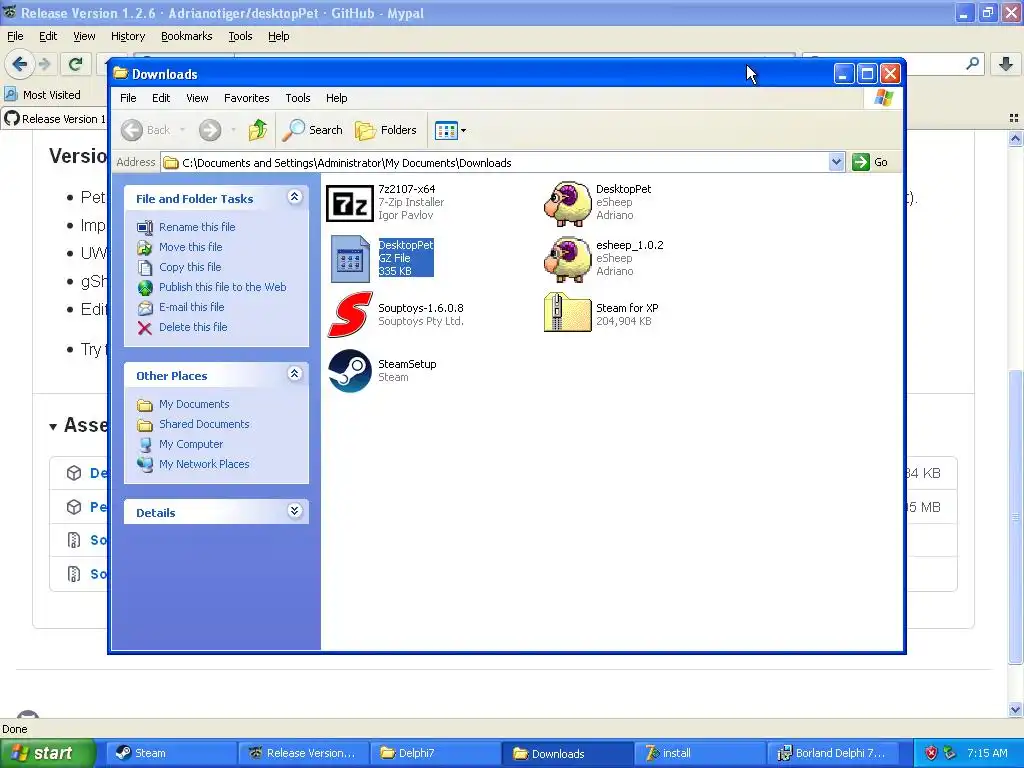Select the SteamSetup icon
Image resolution: width=1024 pixels, height=768 pixels.
coord(350,371)
